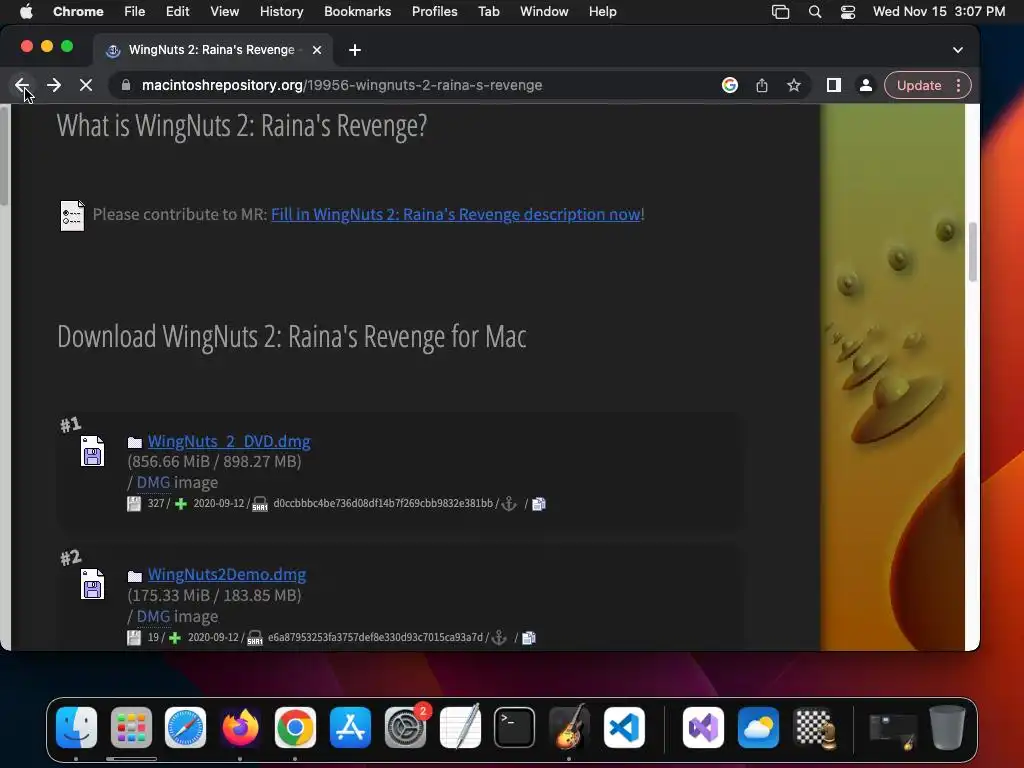Stop loading the page

pyautogui.click(x=86, y=85)
